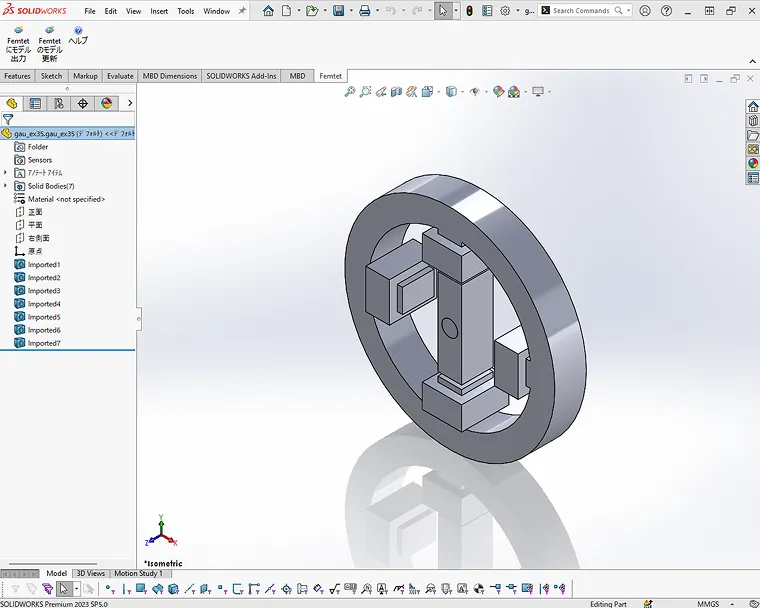Open the dropdown arrow next to Print

(377, 11)
